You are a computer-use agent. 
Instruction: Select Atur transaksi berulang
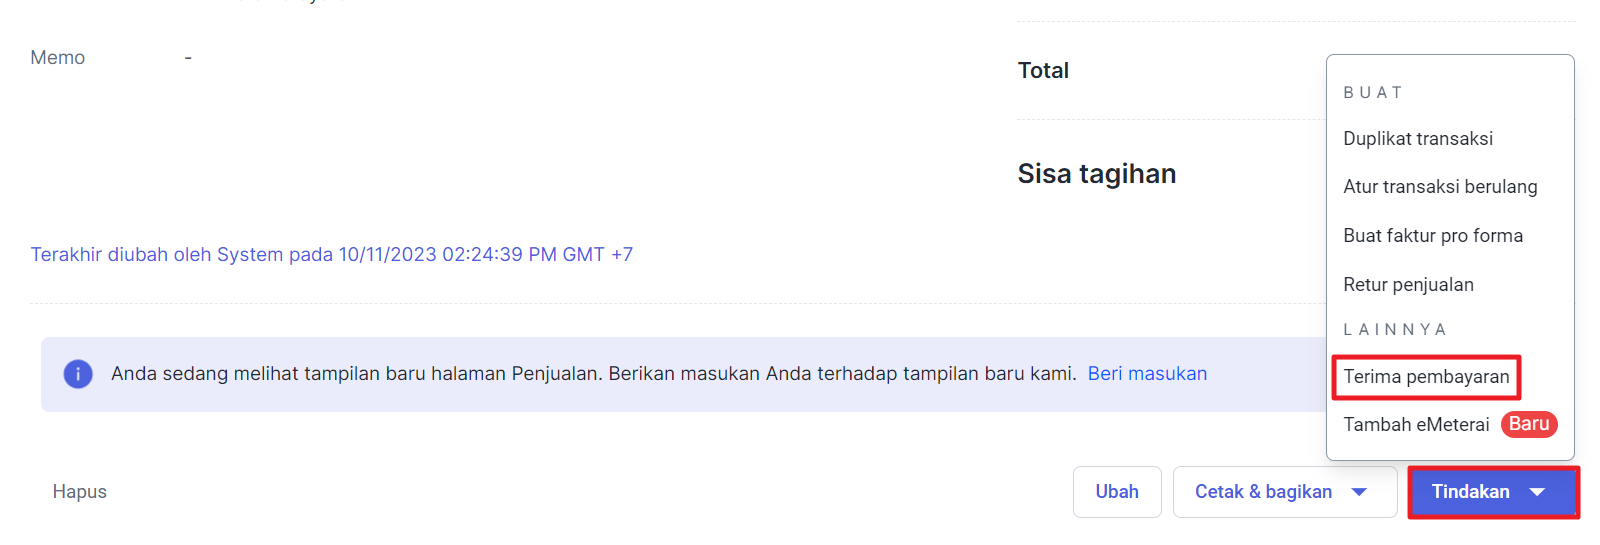point(1439,187)
